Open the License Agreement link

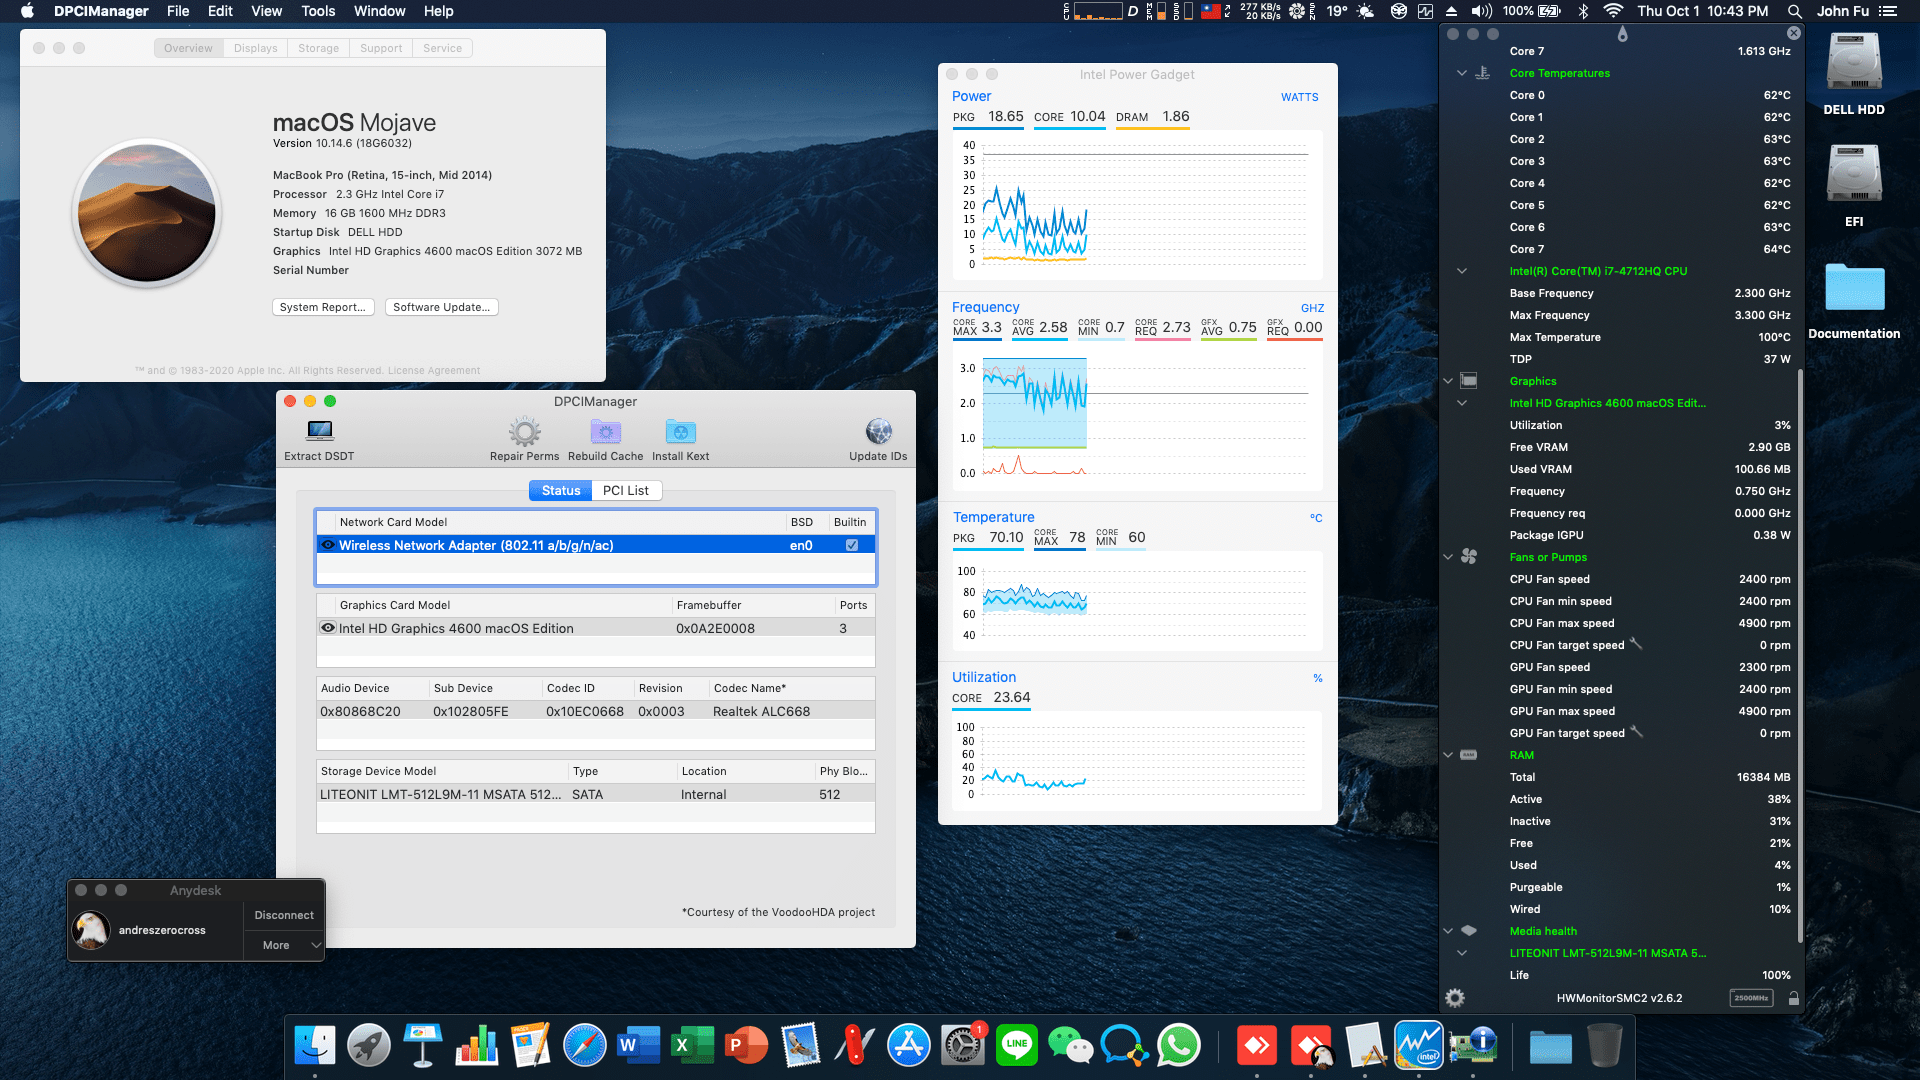434,370
